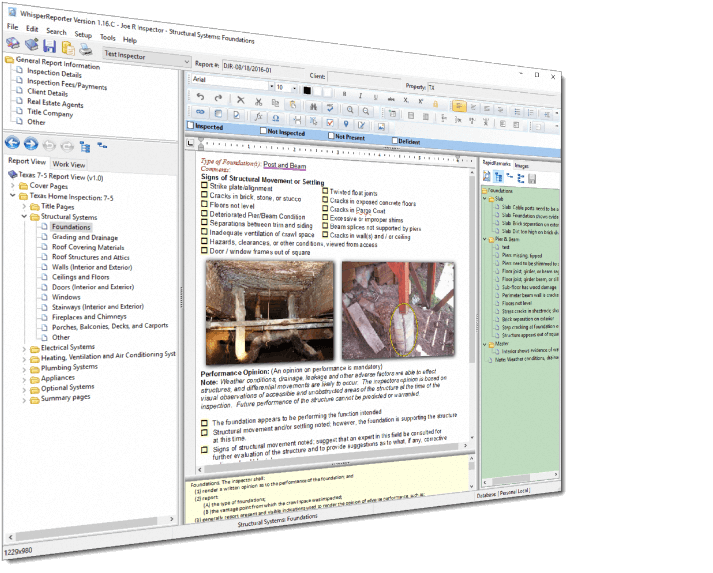Click the subscript X icon

point(405,100)
